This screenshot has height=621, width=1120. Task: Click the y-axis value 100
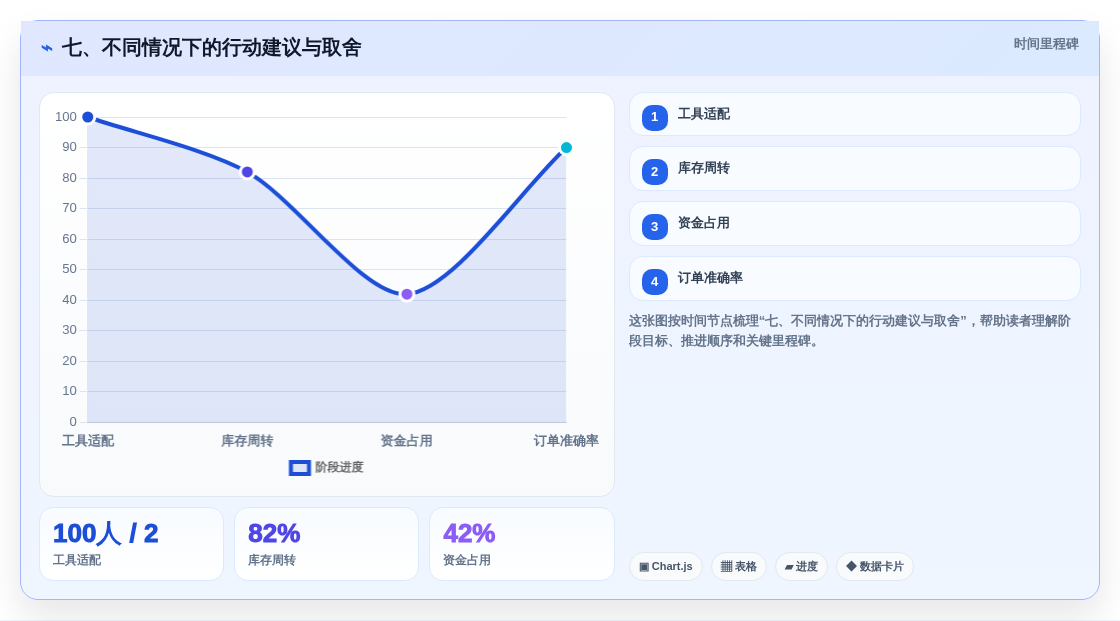[x=66, y=117]
